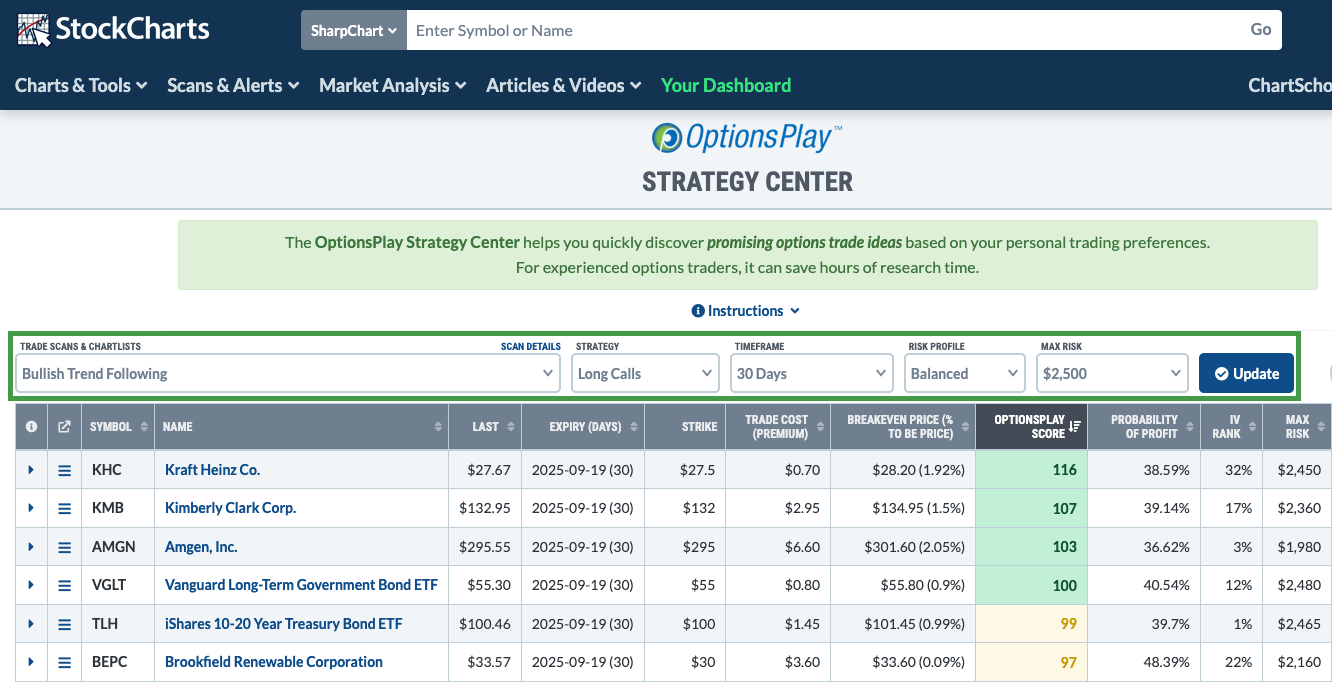Image resolution: width=1332 pixels, height=682 pixels.
Task: Sort by OptionsPlay Score column
Action: pos(1030,427)
